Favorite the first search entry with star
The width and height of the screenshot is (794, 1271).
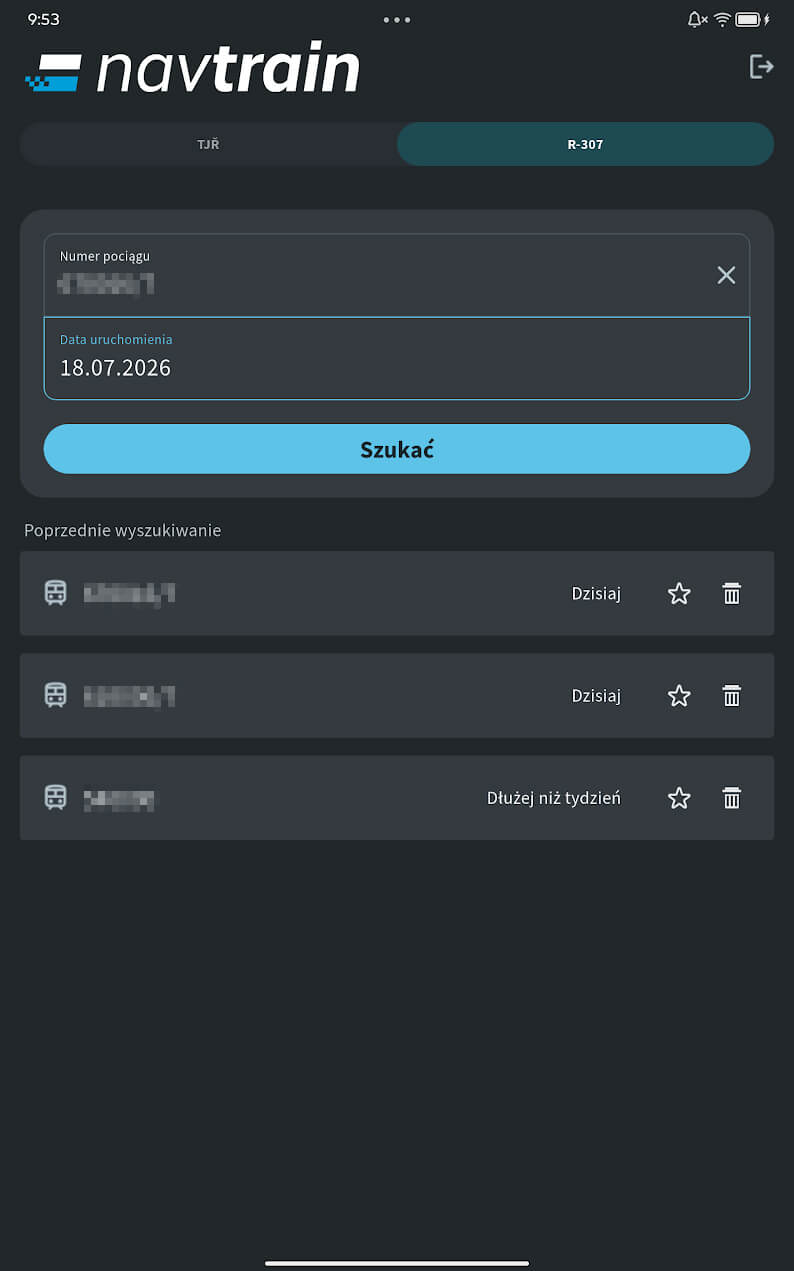(x=679, y=594)
